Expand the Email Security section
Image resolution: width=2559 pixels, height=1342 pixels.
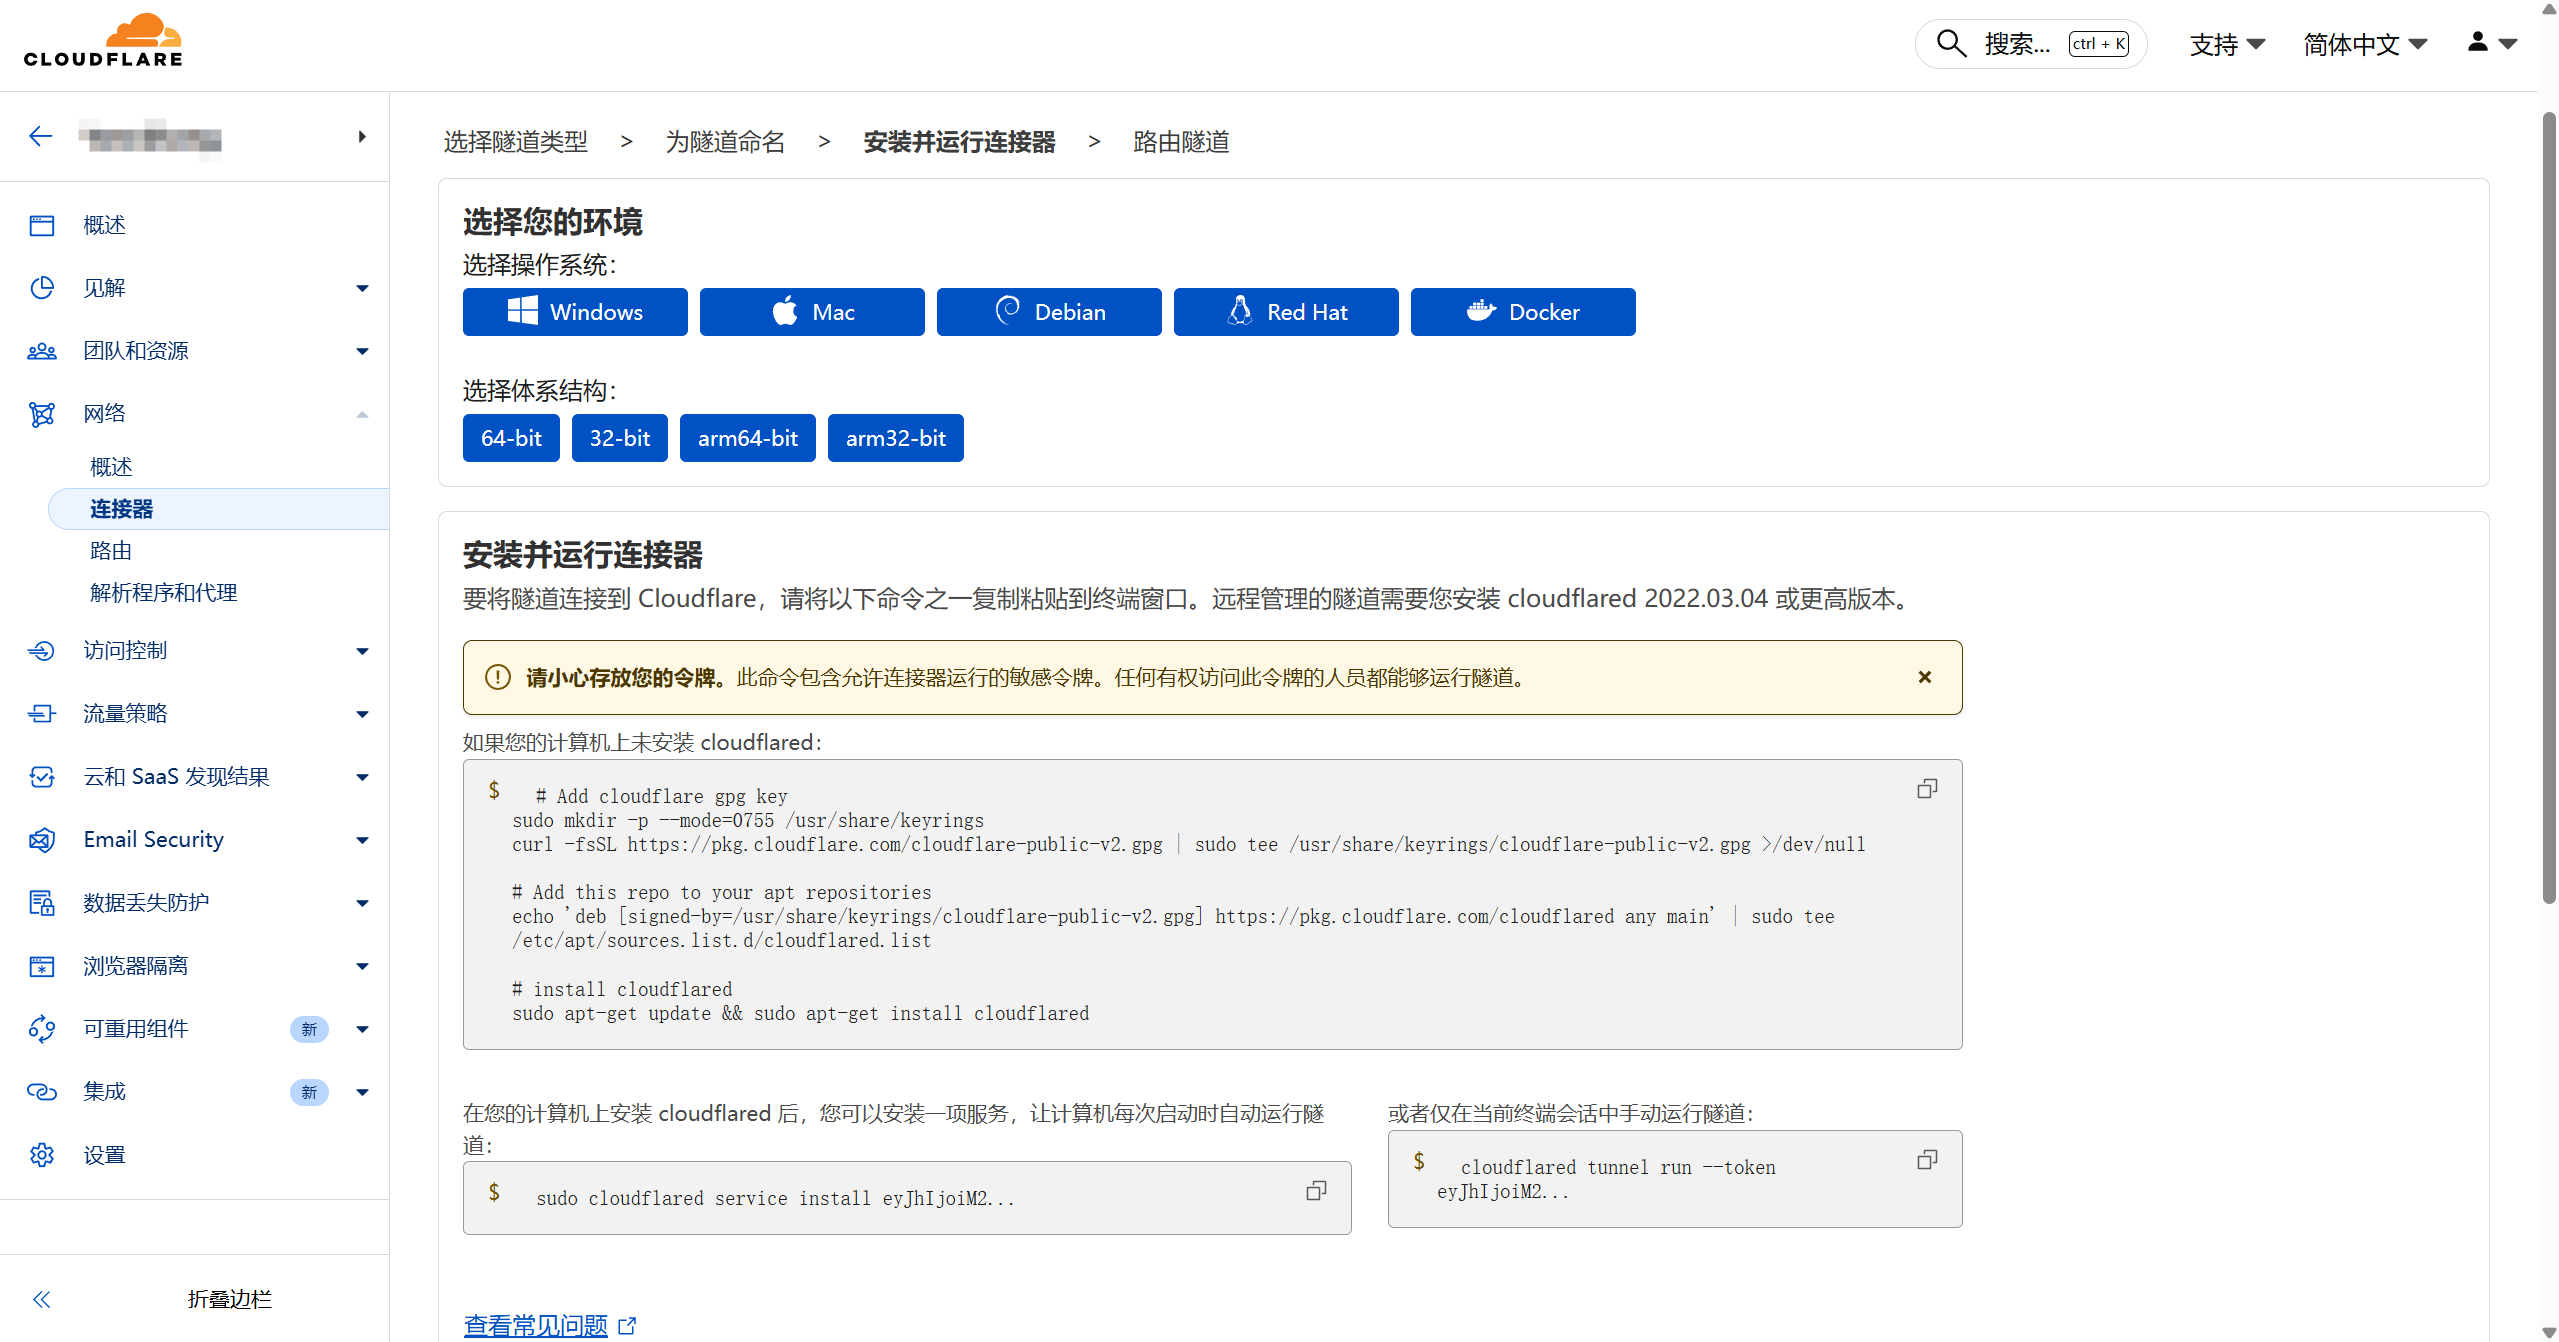[x=154, y=840]
